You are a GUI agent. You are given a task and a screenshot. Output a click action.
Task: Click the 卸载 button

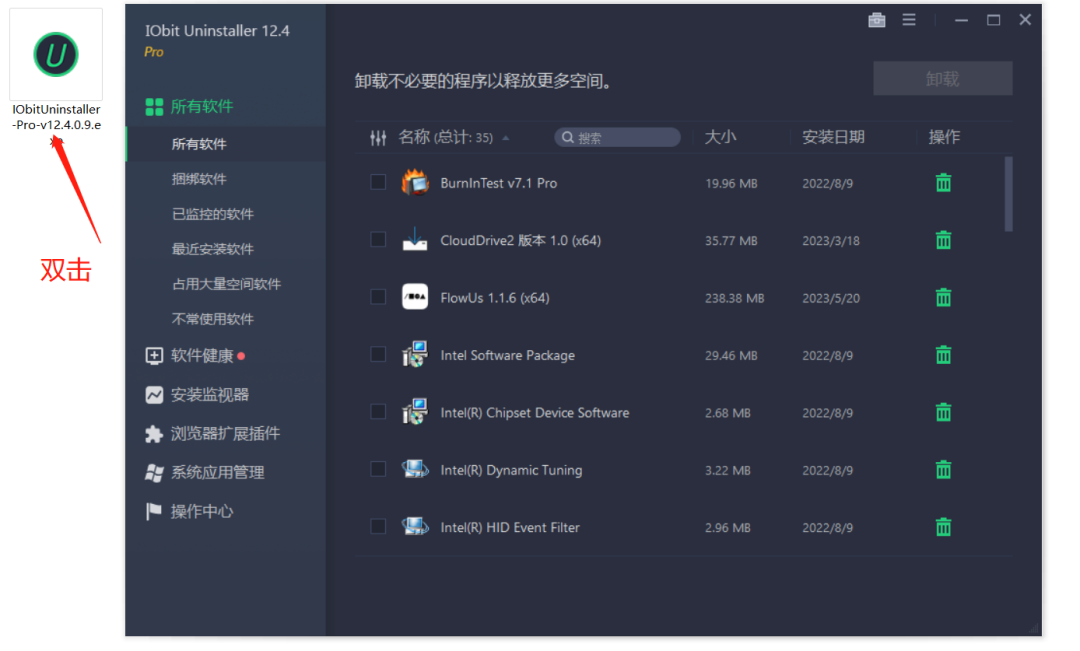point(942,78)
